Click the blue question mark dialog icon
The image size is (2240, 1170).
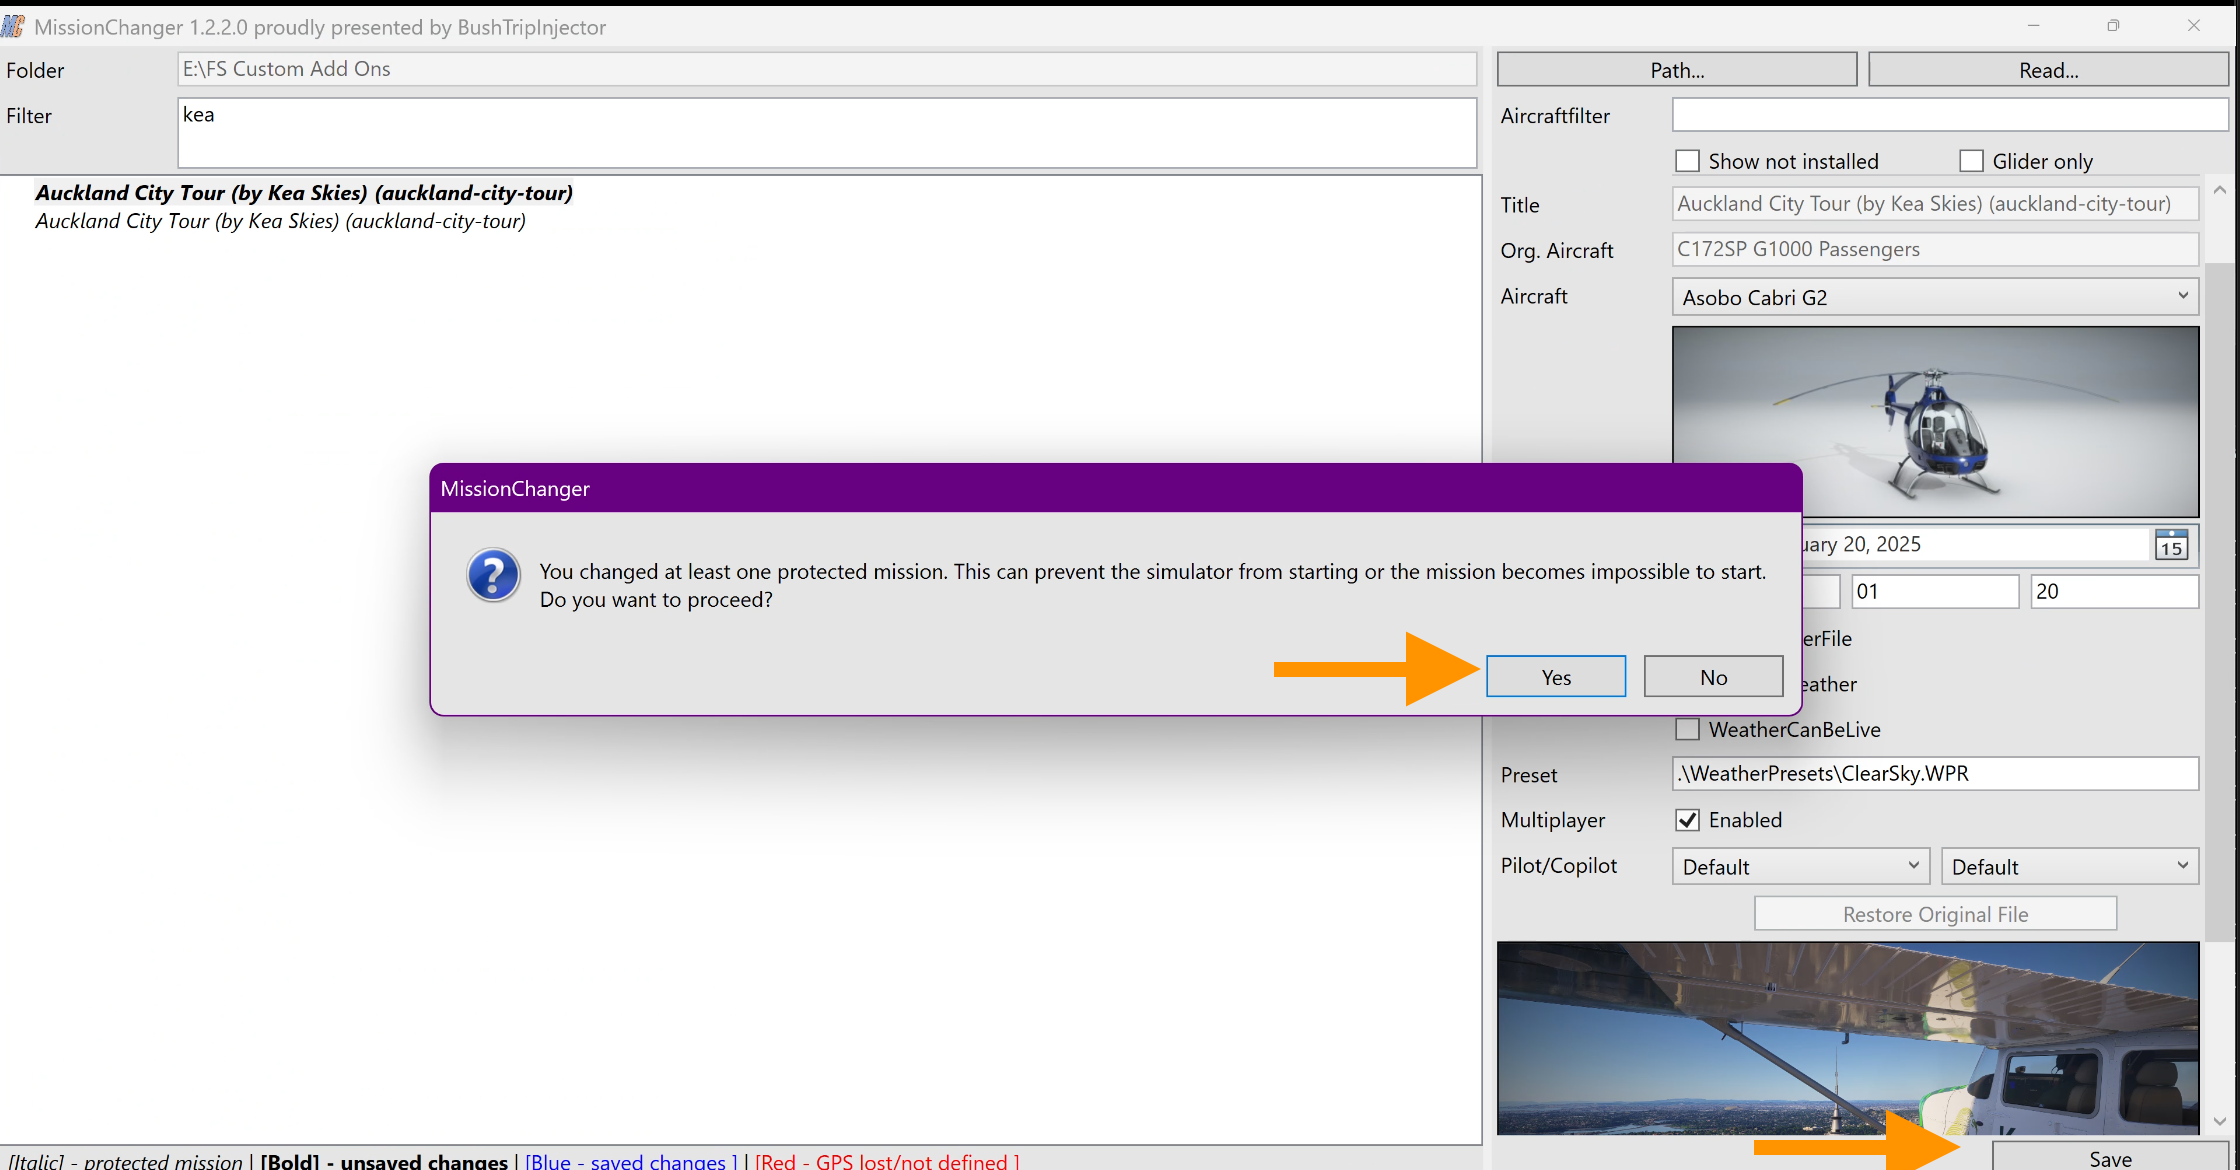493,575
